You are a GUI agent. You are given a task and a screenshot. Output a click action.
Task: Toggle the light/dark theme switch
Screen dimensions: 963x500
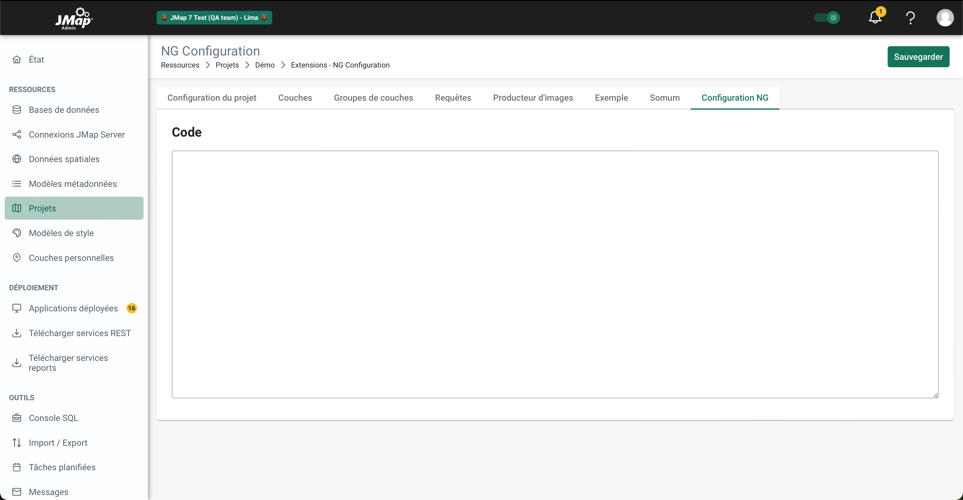click(827, 18)
